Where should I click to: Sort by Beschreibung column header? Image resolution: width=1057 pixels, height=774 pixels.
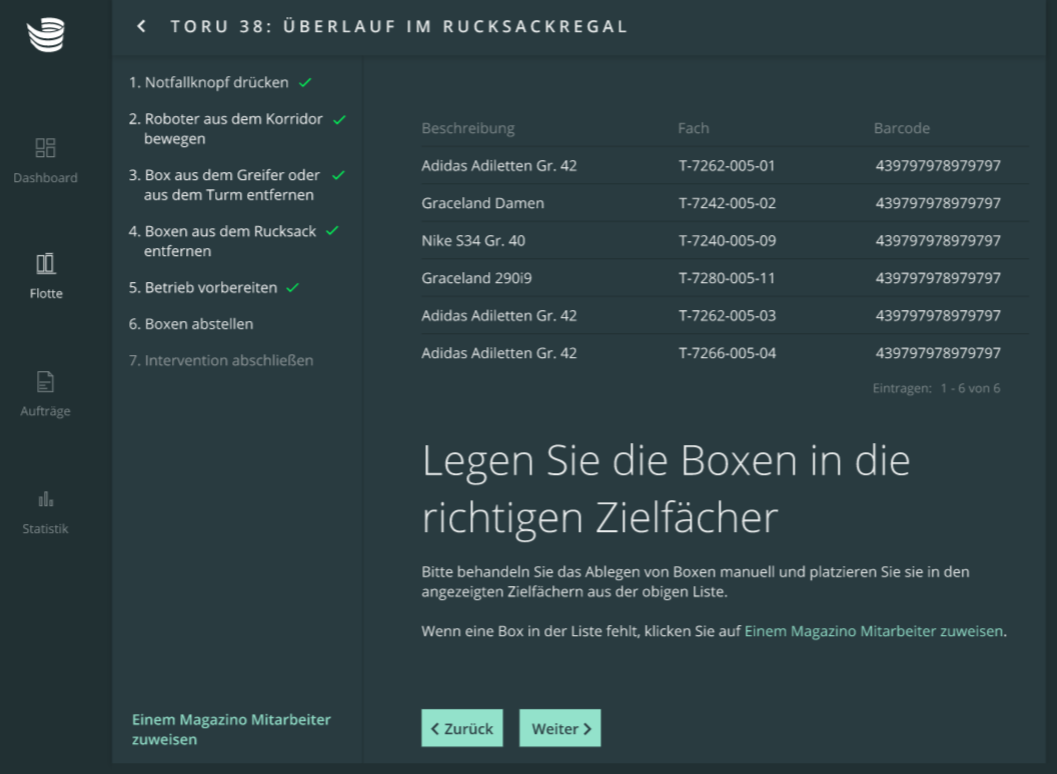468,128
